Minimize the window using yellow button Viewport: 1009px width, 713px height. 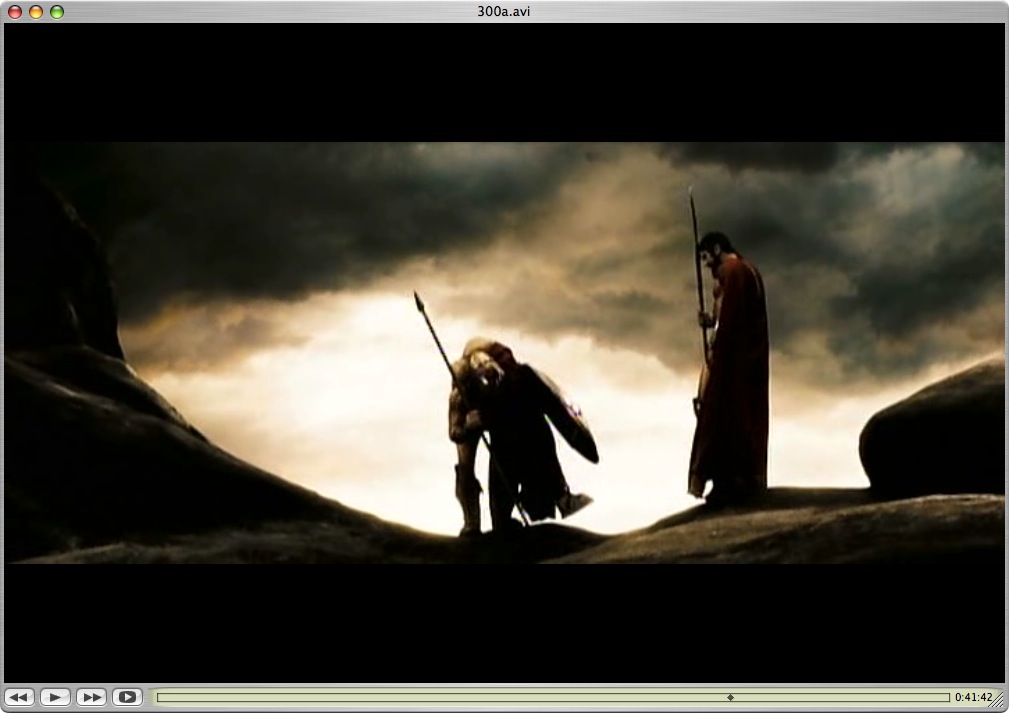(36, 12)
